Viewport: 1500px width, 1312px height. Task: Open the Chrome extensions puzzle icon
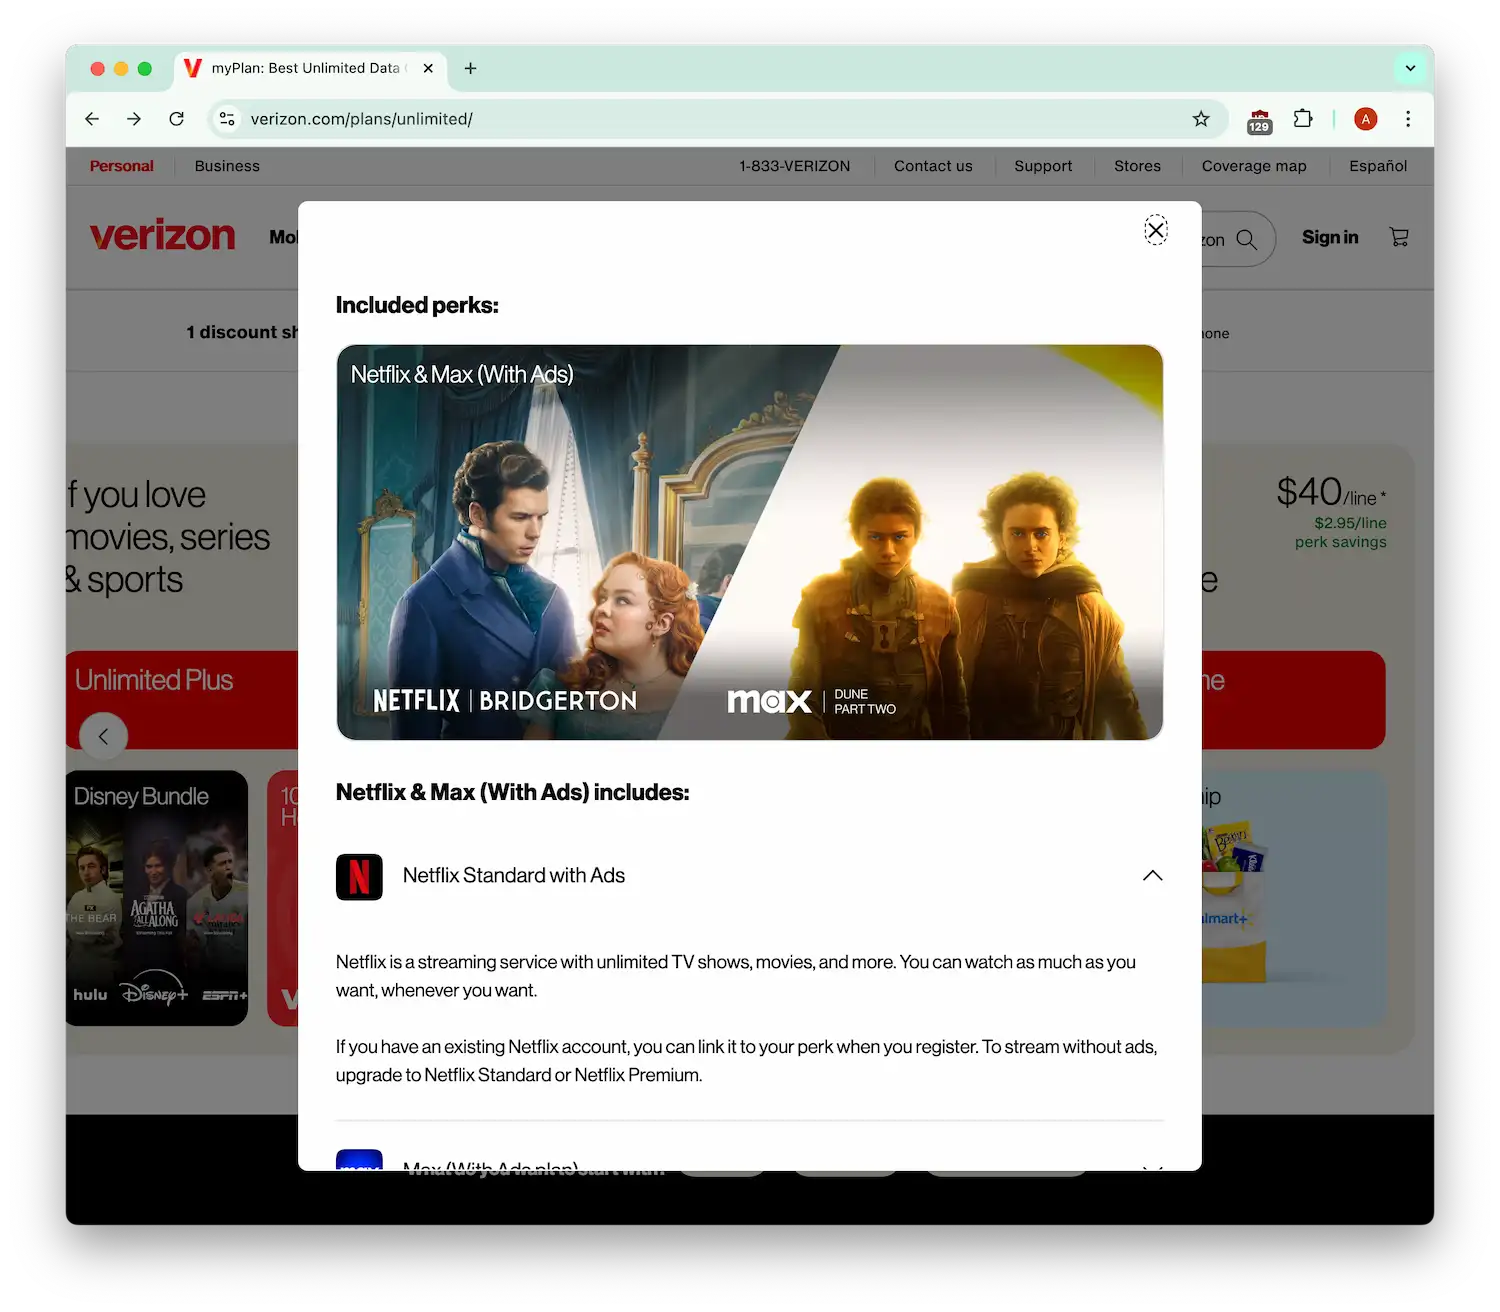pyautogui.click(x=1303, y=118)
